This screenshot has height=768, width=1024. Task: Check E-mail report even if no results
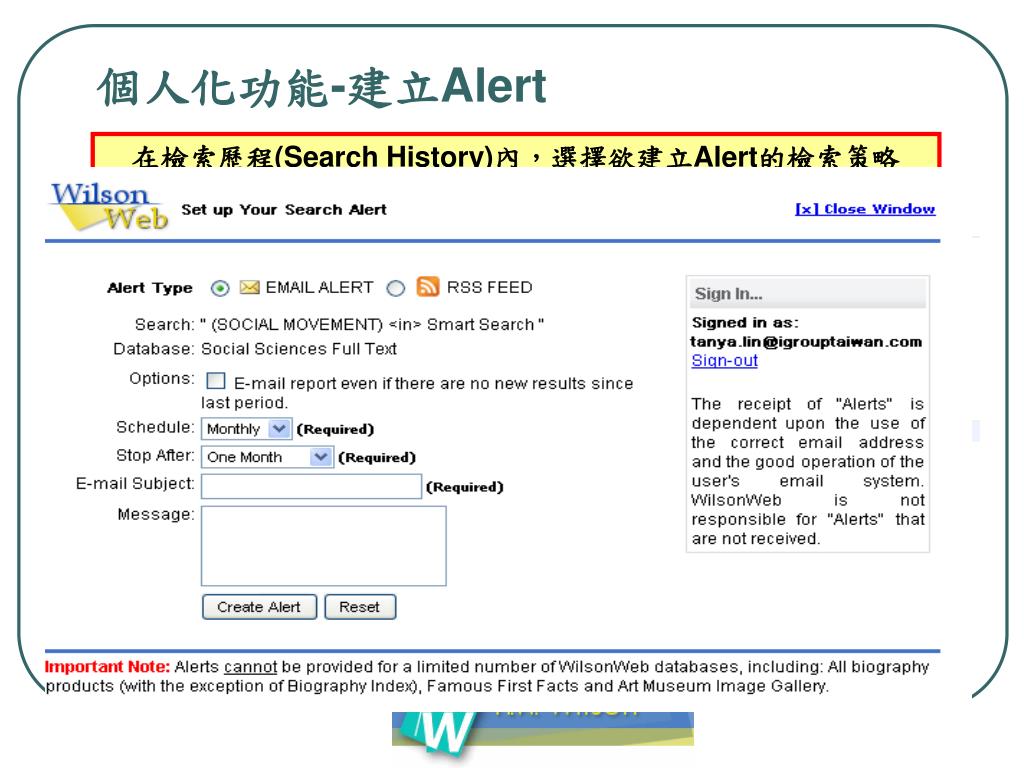coord(216,381)
